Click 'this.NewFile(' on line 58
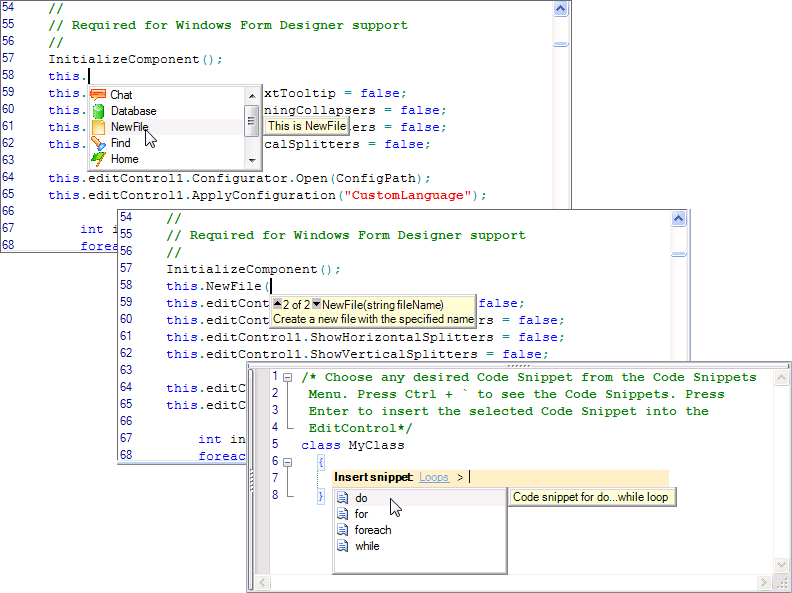Screen dimensions: 792x593 218,286
